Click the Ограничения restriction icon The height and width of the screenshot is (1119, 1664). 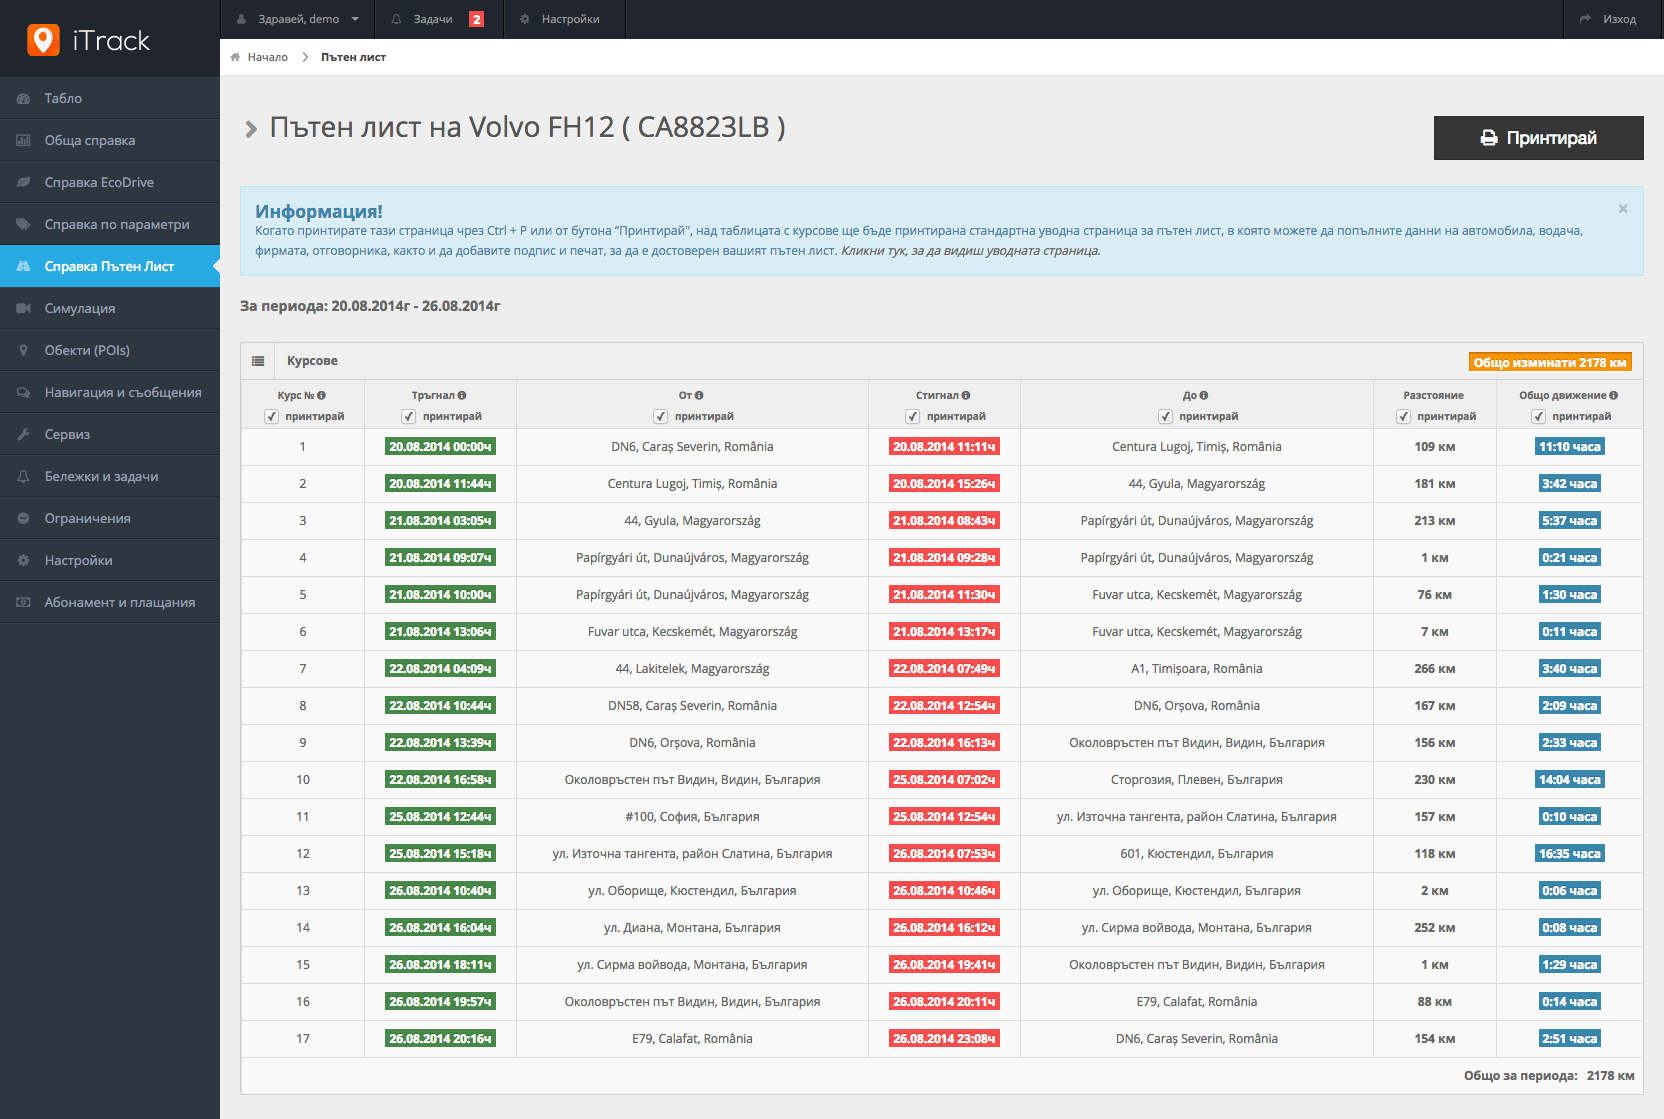coord(23,518)
